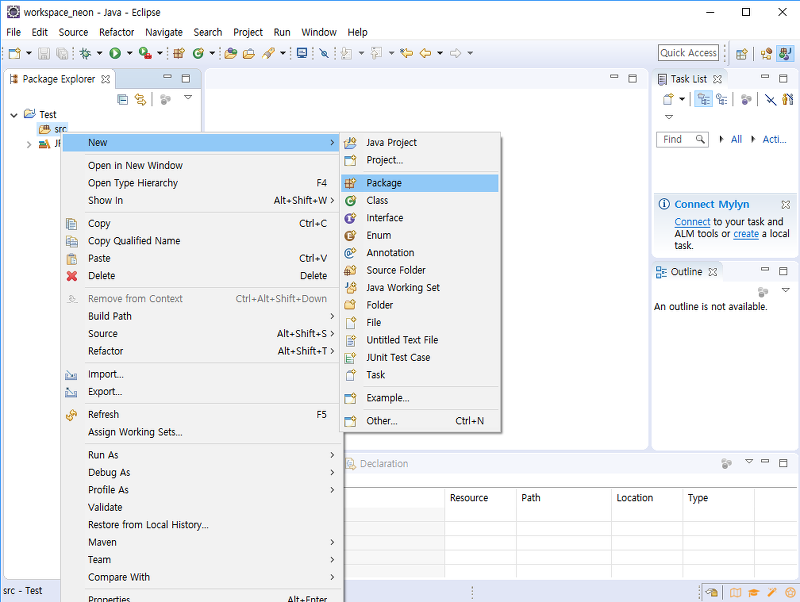
Task: Expand the JRE library tree node
Action: pyautogui.click(x=29, y=144)
